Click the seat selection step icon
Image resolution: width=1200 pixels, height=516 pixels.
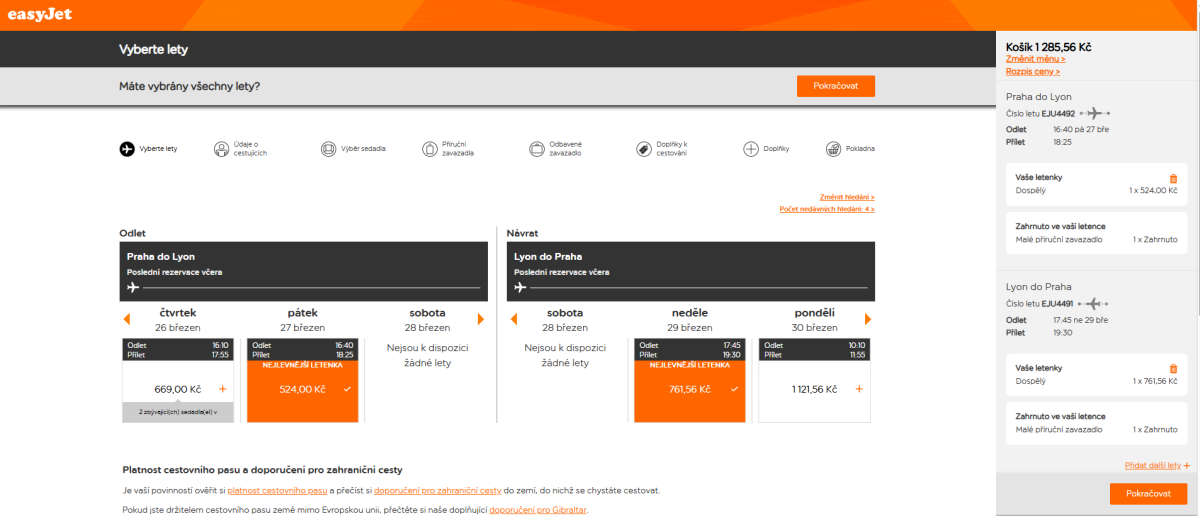pyautogui.click(x=328, y=149)
